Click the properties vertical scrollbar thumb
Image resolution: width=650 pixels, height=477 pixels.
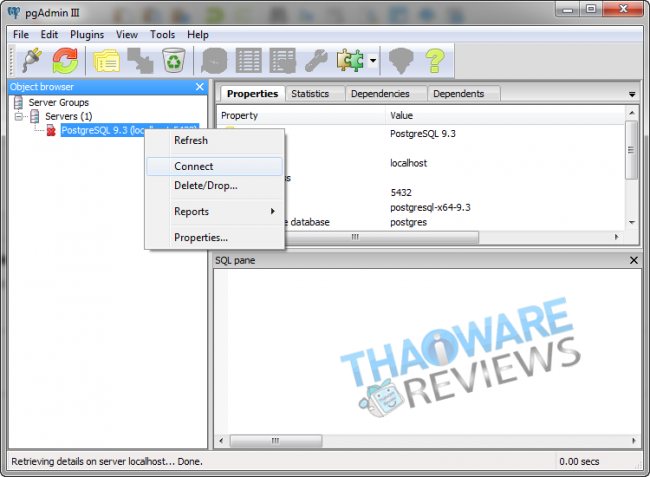[631, 150]
